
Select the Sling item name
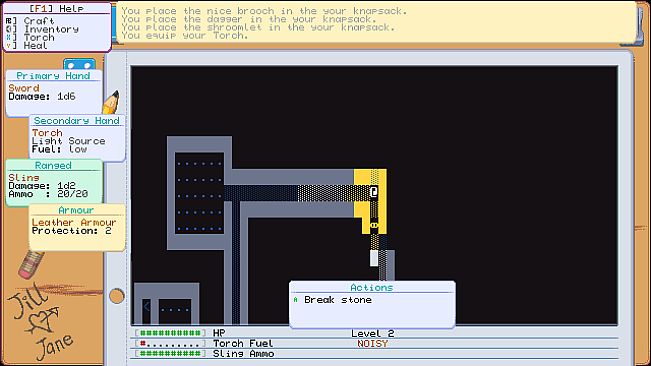tap(24, 177)
